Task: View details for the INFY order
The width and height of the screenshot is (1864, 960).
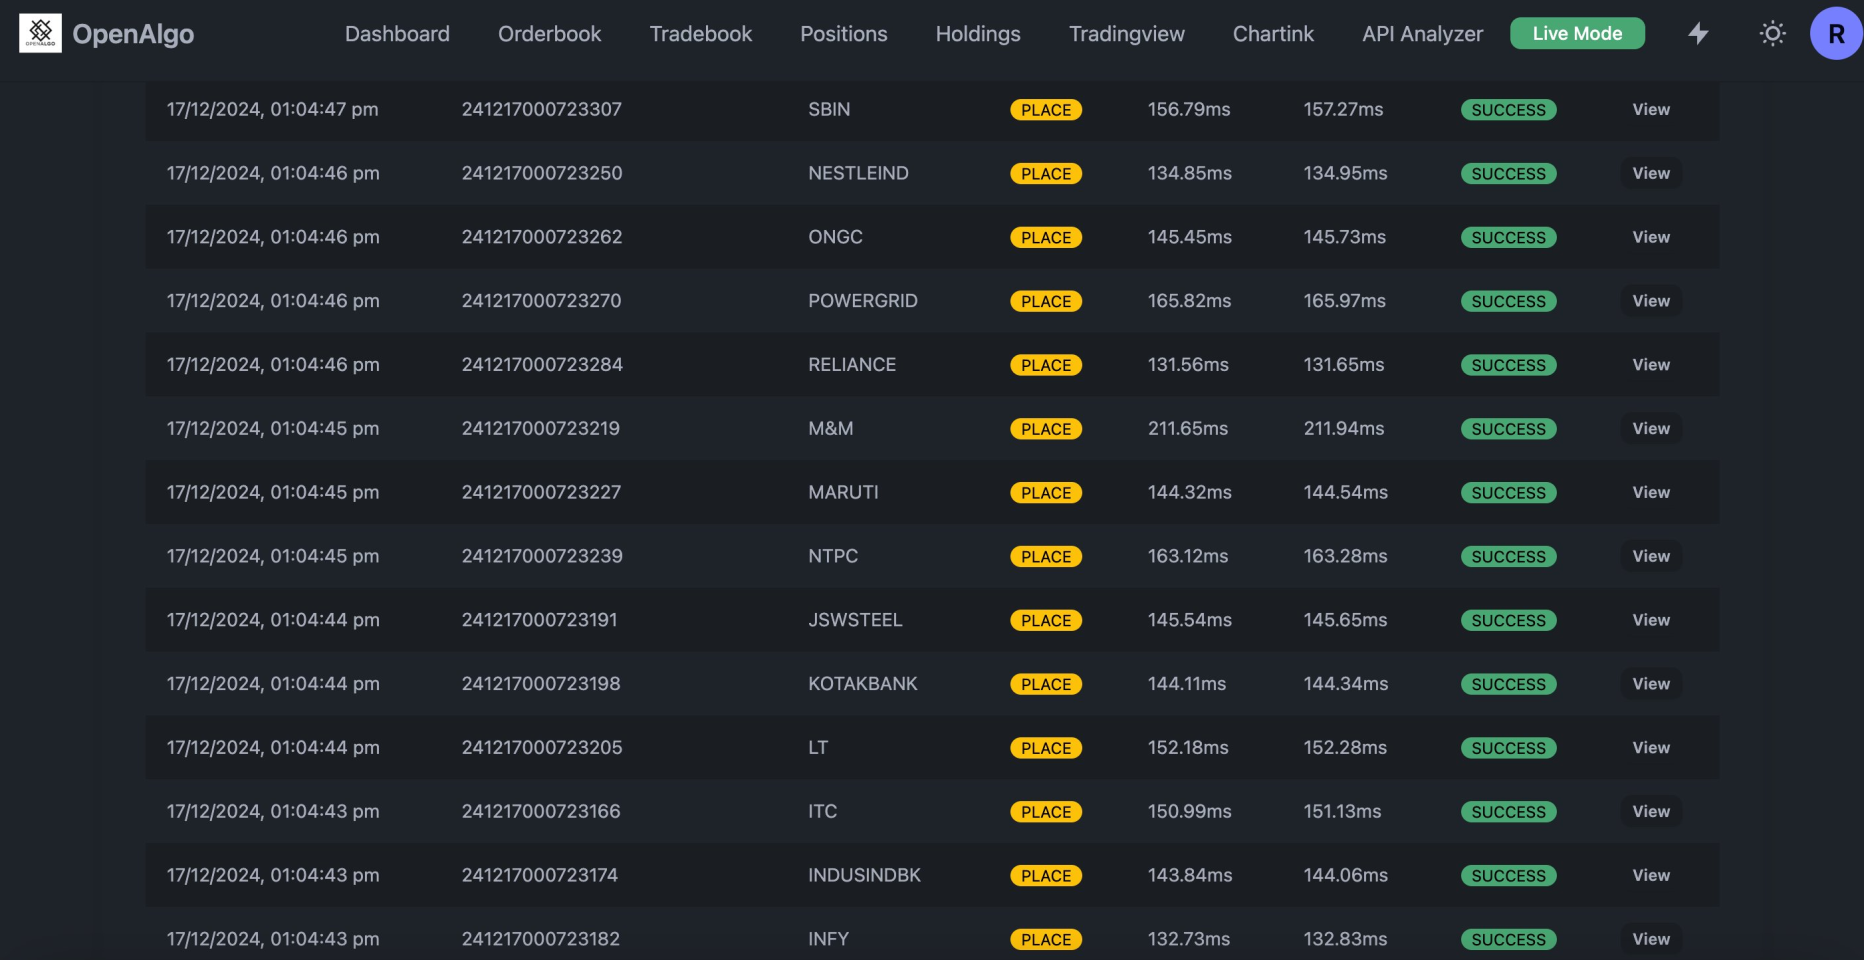Action: 1651,939
